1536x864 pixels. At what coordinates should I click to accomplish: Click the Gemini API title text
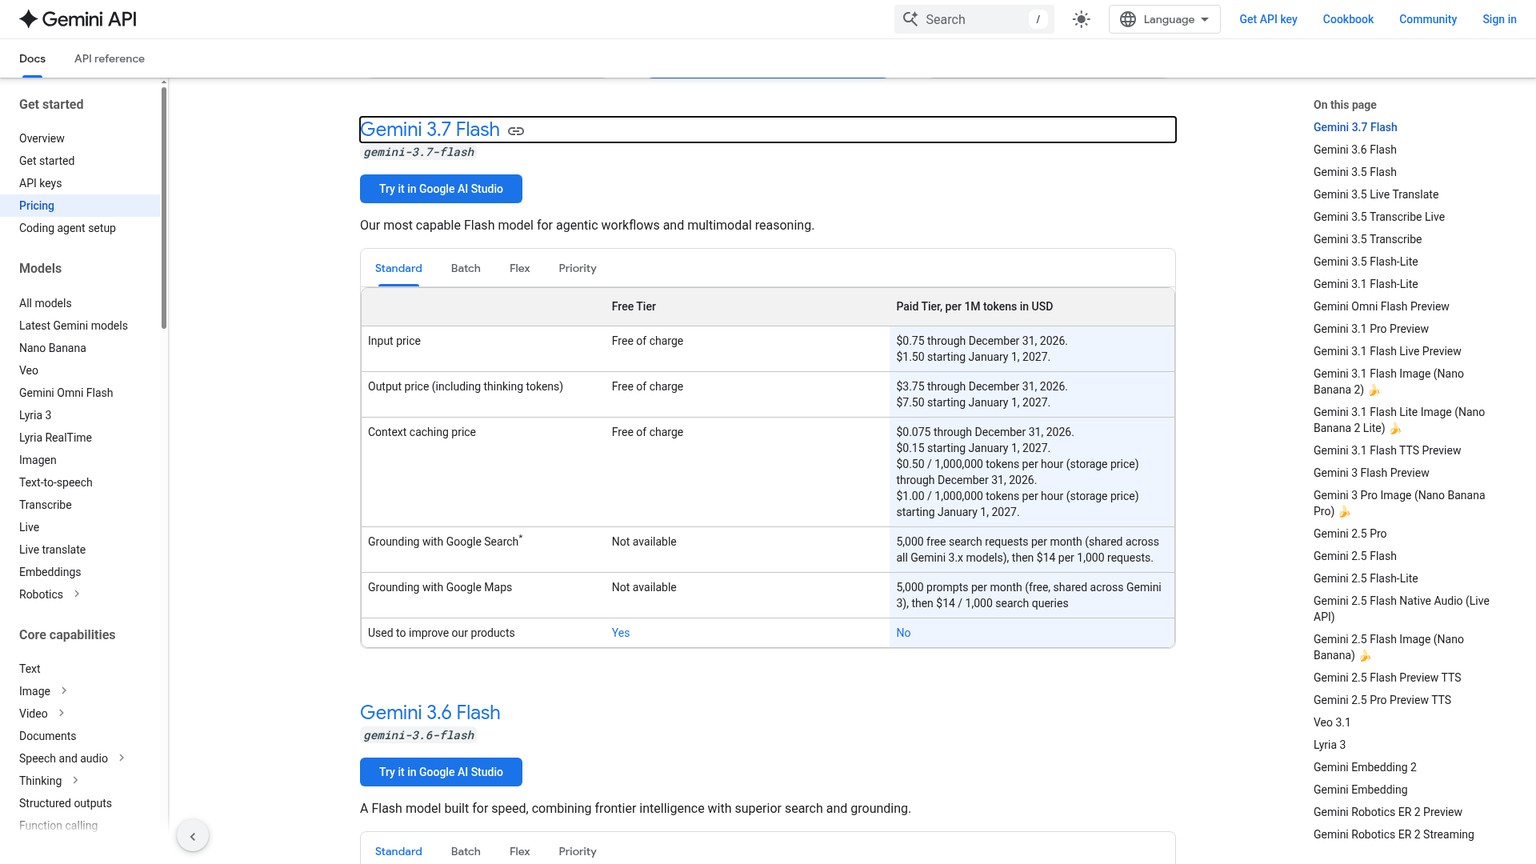click(89, 19)
